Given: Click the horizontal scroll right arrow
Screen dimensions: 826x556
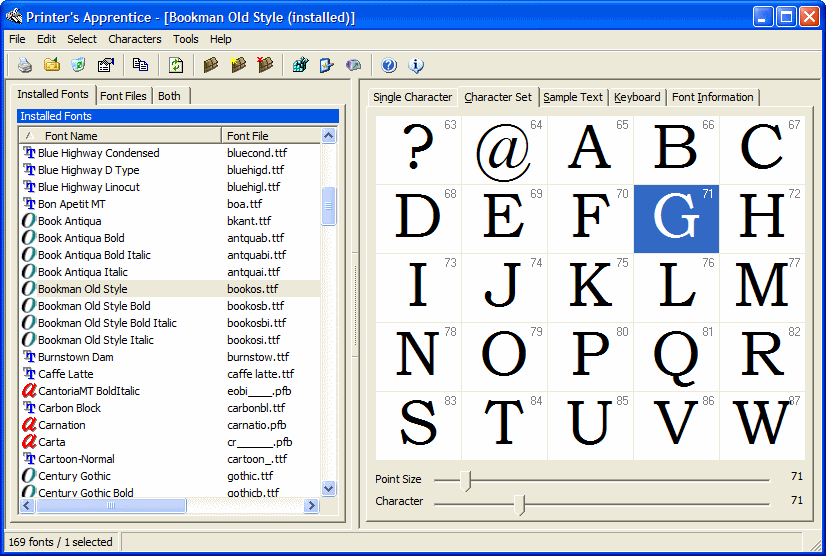Looking at the screenshot, I should tap(311, 506).
